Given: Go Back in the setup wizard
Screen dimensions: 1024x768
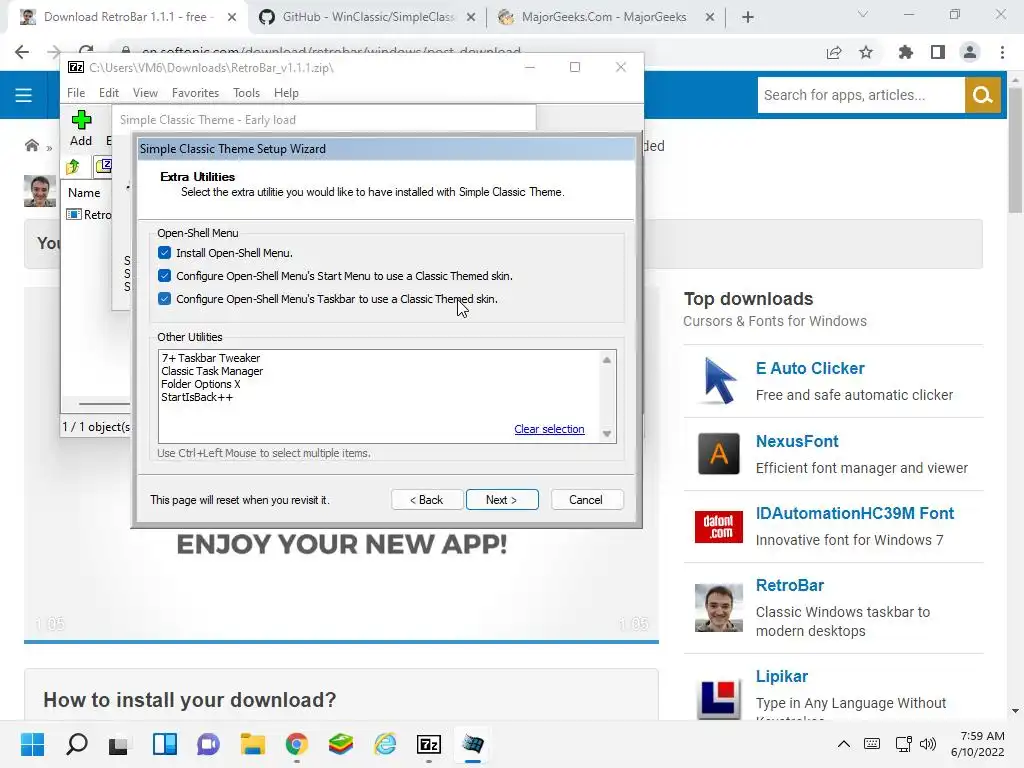Looking at the screenshot, I should coord(427,500).
